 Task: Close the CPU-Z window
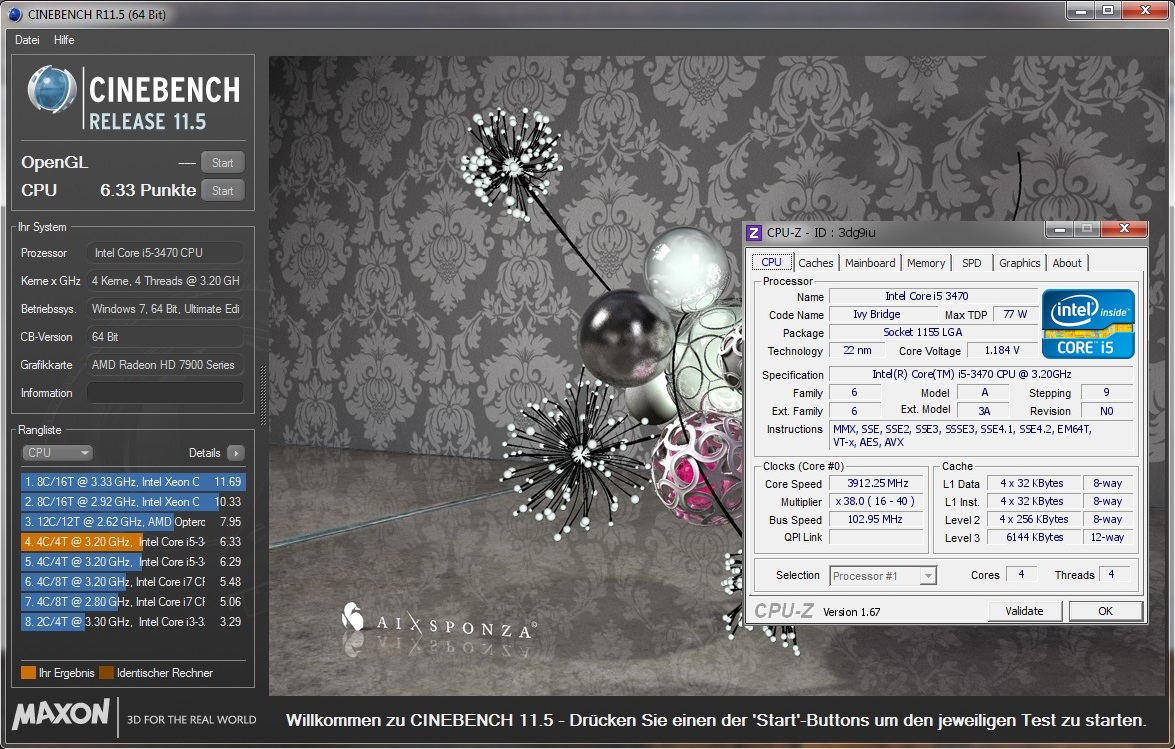coord(1124,228)
